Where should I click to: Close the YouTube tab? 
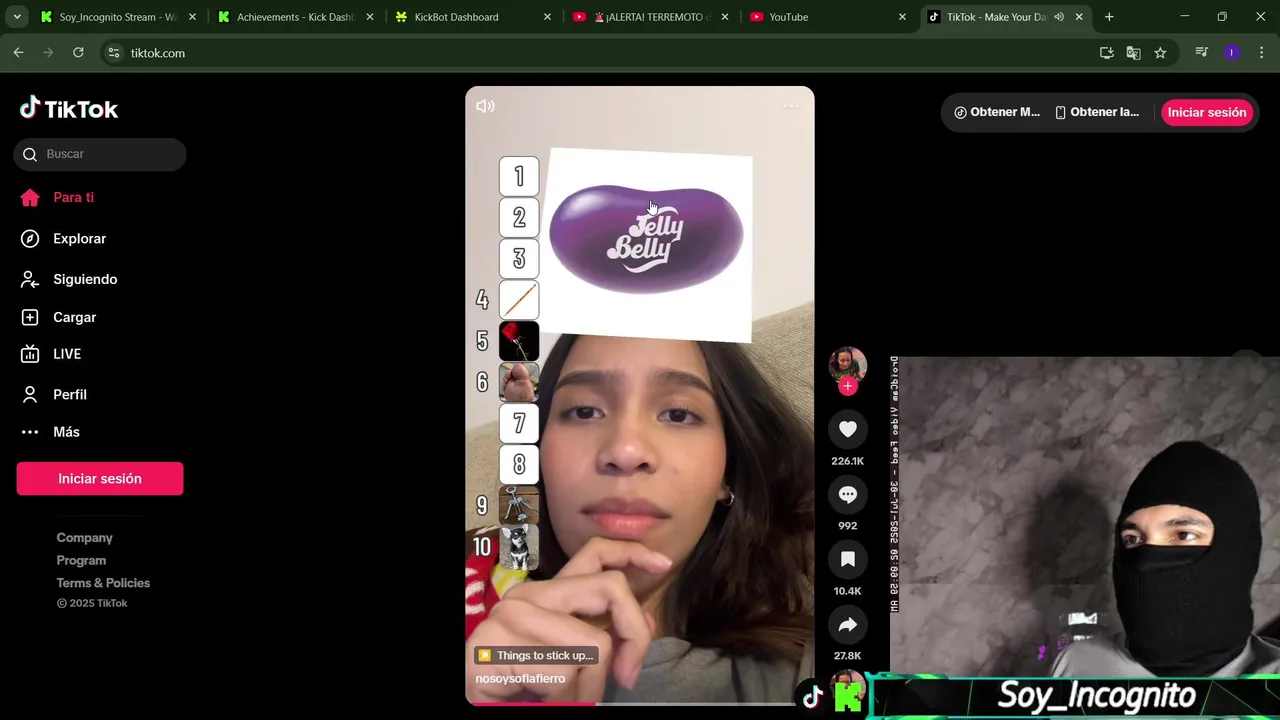902,17
